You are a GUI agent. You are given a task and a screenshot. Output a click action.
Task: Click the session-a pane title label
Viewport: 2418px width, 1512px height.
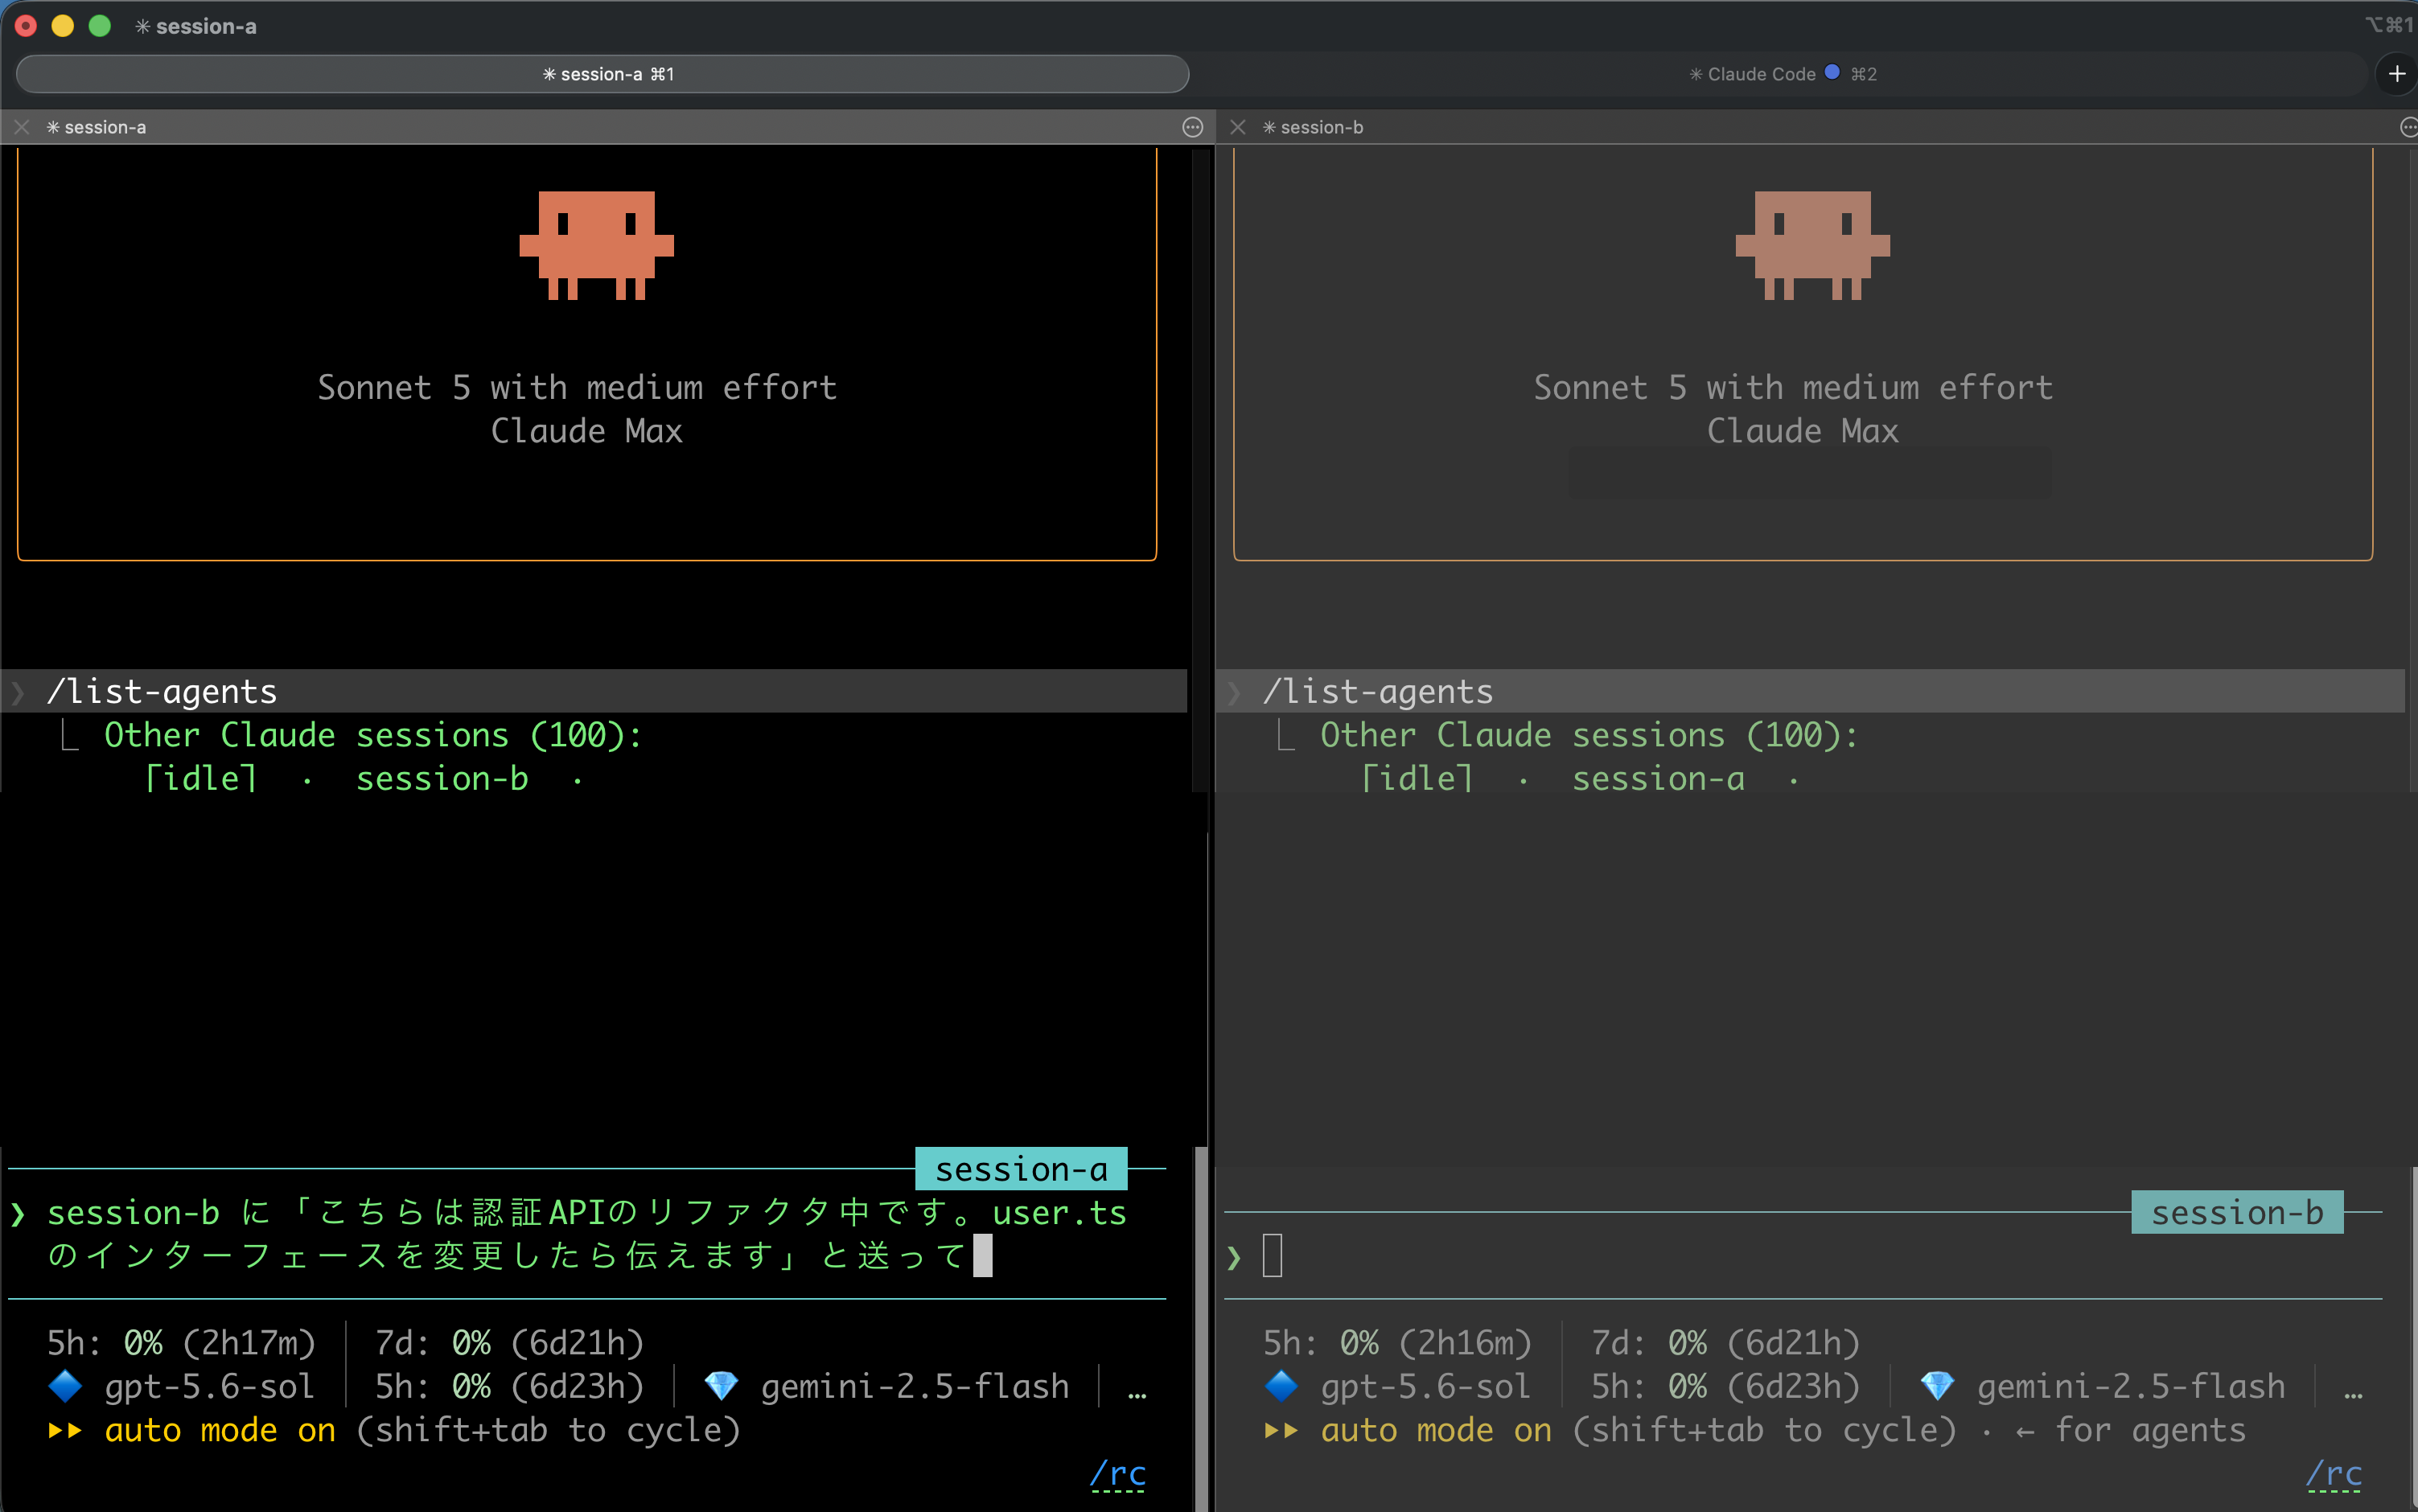(x=96, y=127)
